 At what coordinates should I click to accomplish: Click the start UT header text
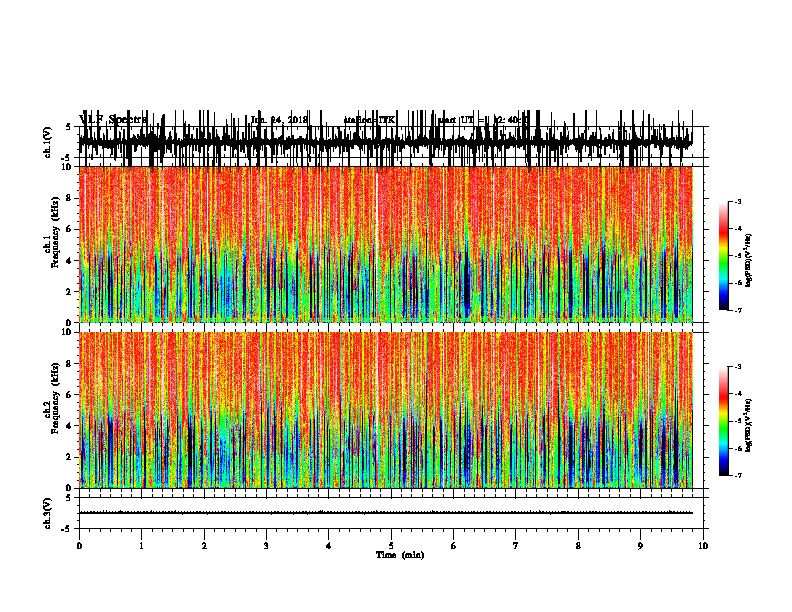pyautogui.click(x=482, y=120)
